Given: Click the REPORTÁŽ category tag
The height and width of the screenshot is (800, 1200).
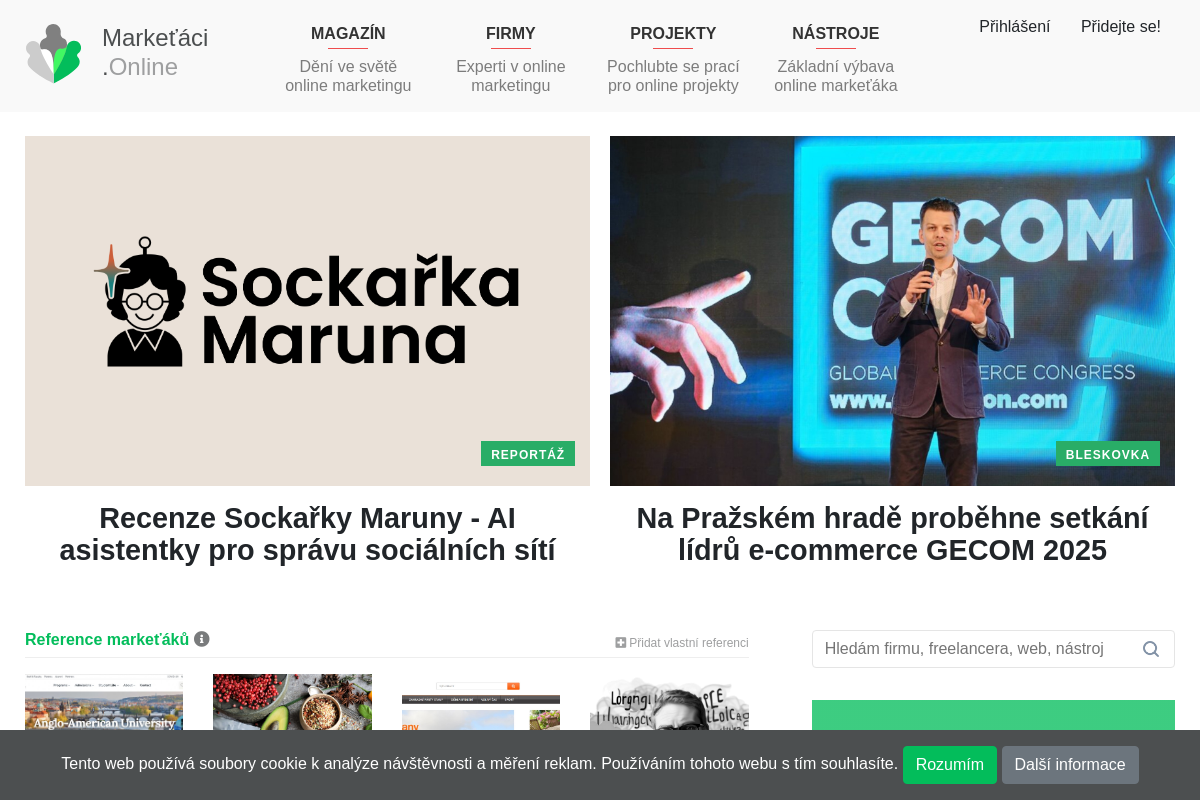Looking at the screenshot, I should tap(528, 454).
